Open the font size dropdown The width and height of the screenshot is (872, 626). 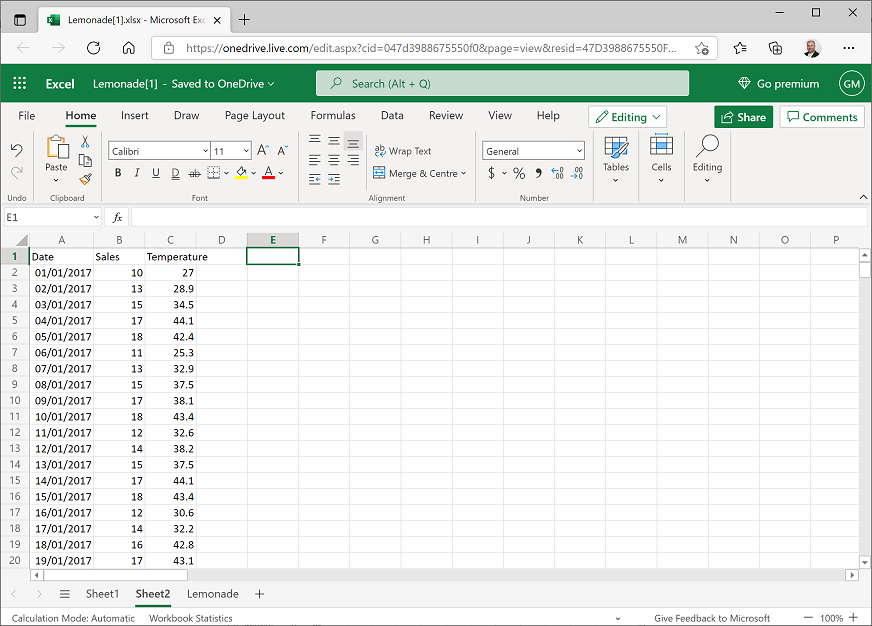tap(245, 150)
